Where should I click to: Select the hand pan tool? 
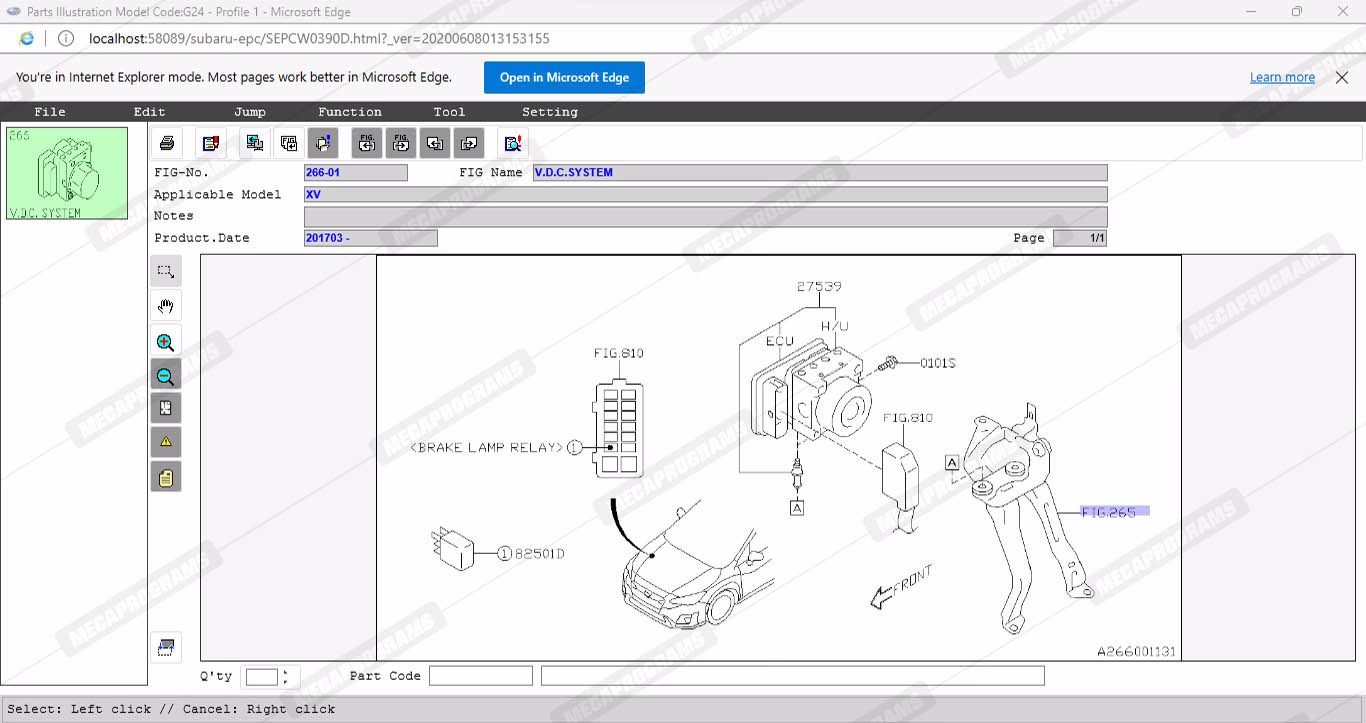[x=166, y=306]
